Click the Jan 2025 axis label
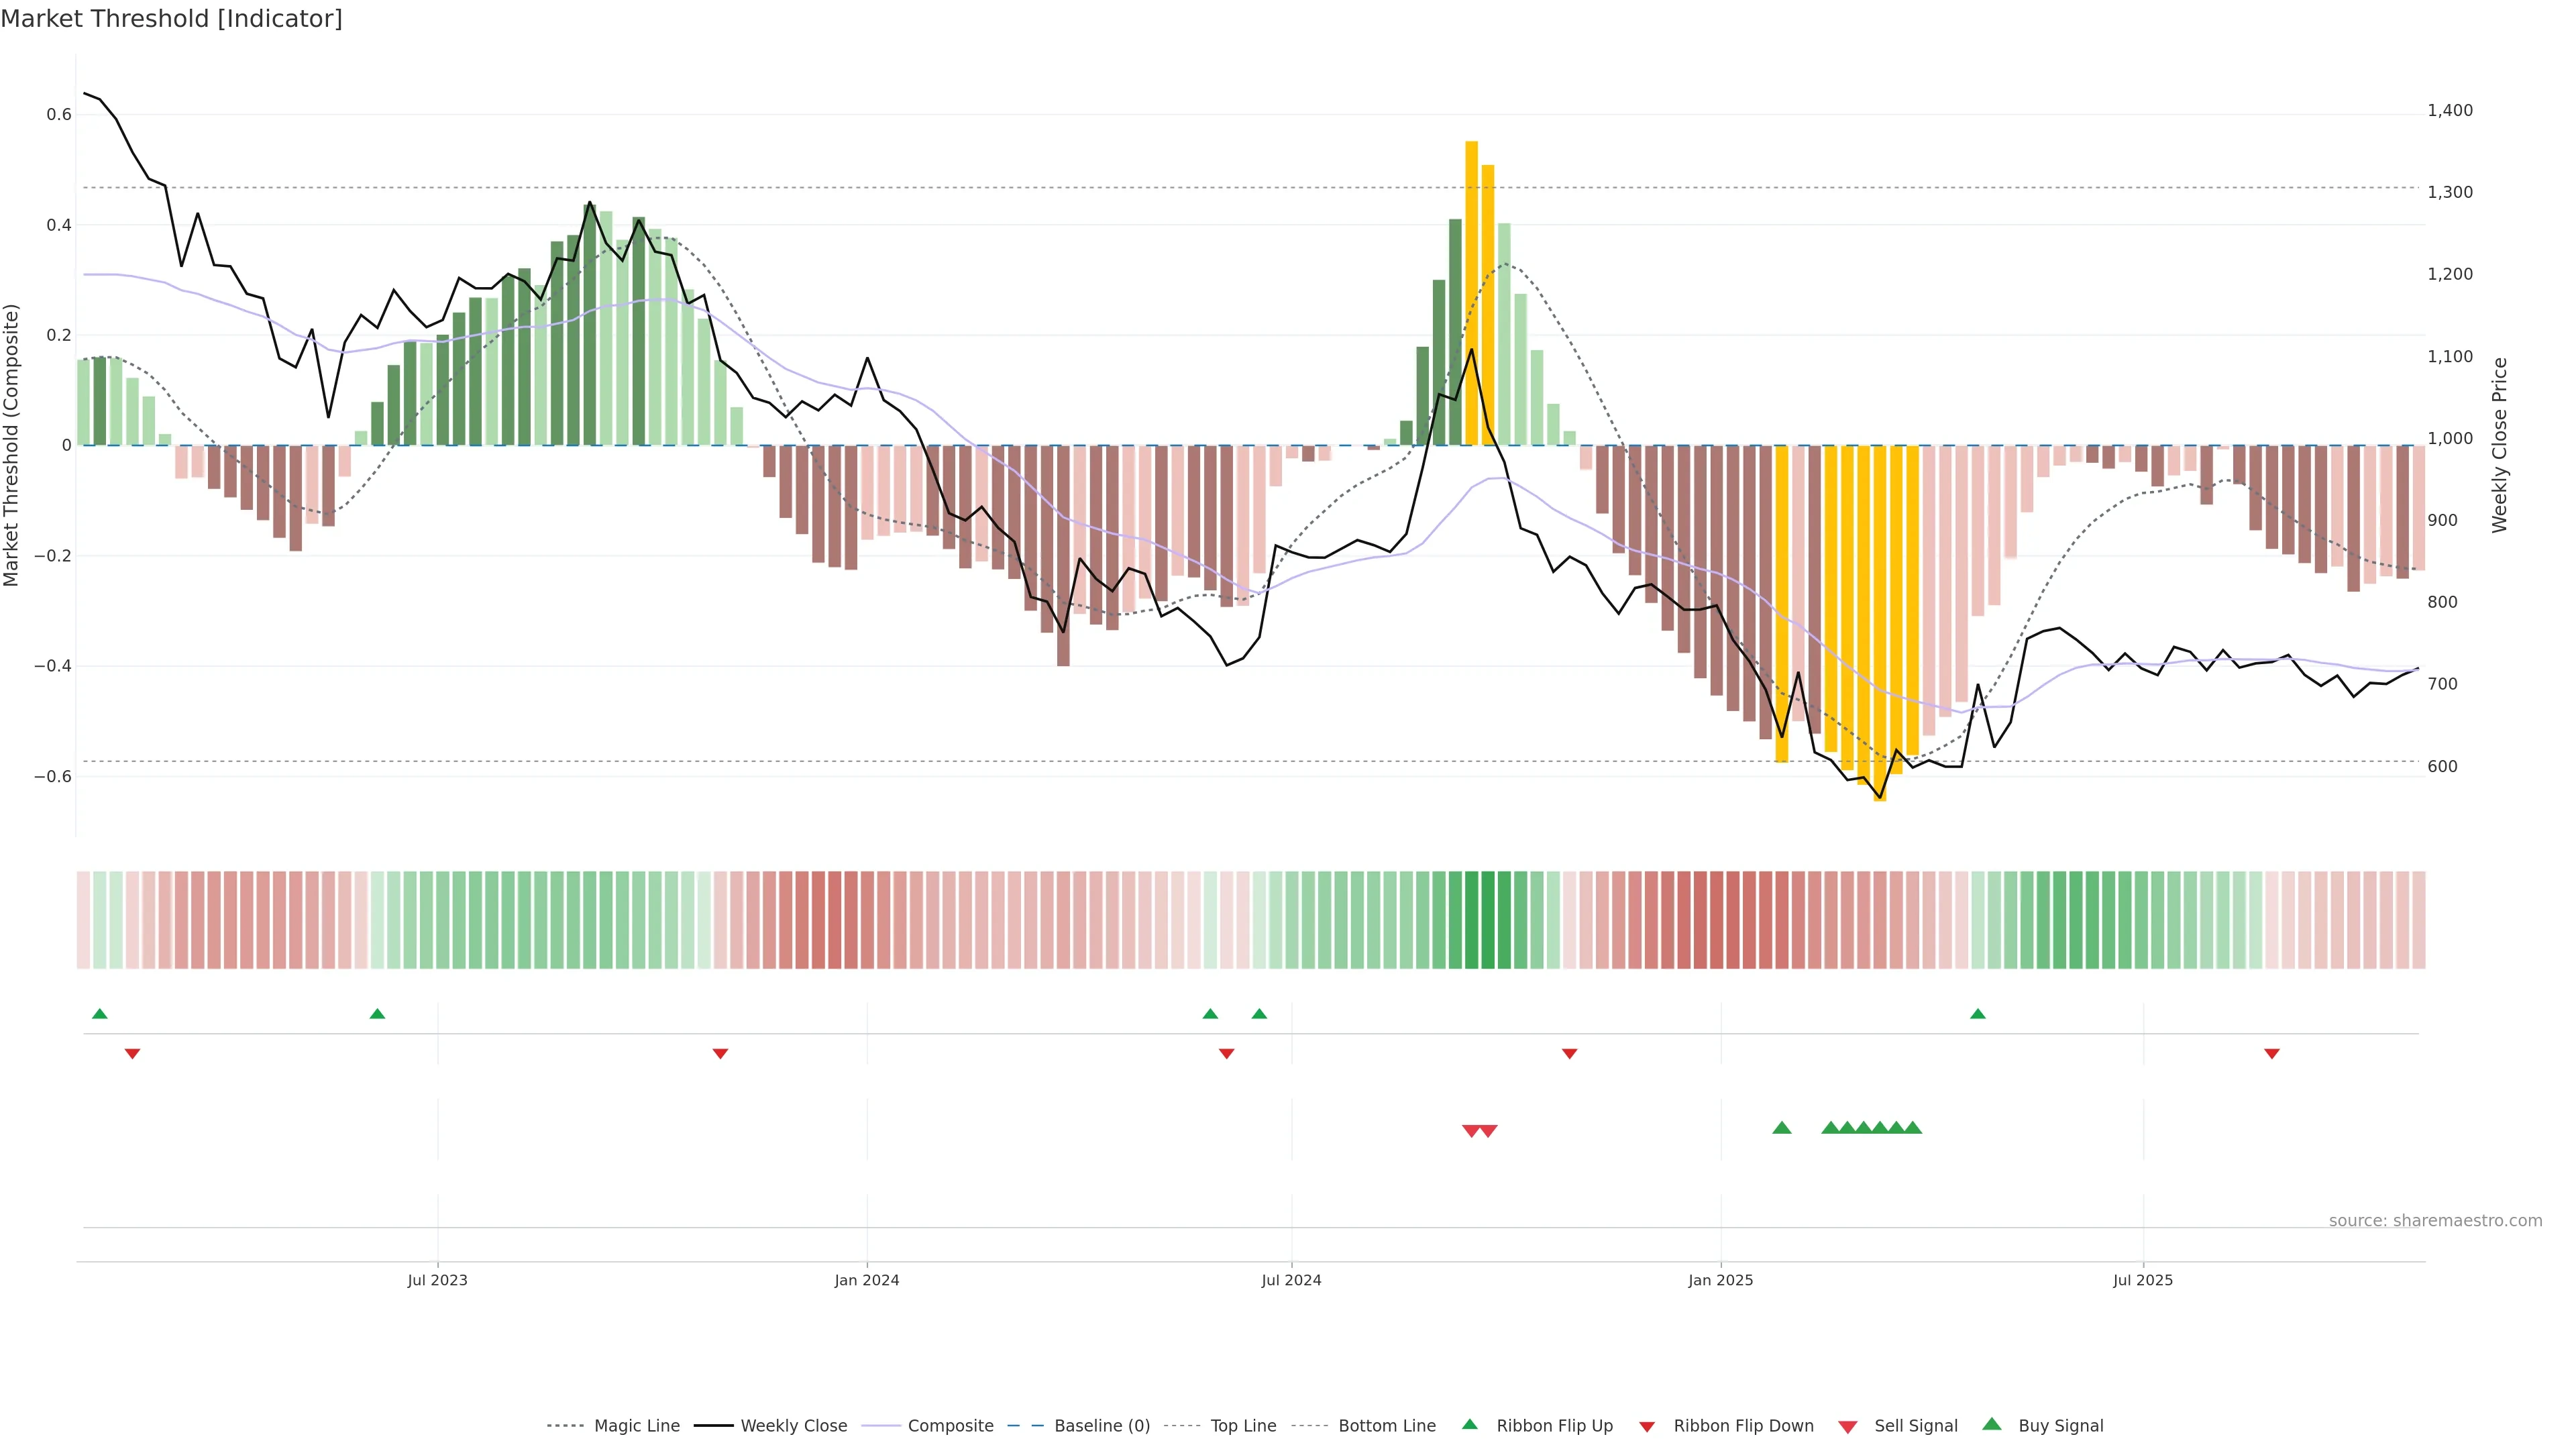Image resolution: width=2576 pixels, height=1449 pixels. click(1720, 1280)
